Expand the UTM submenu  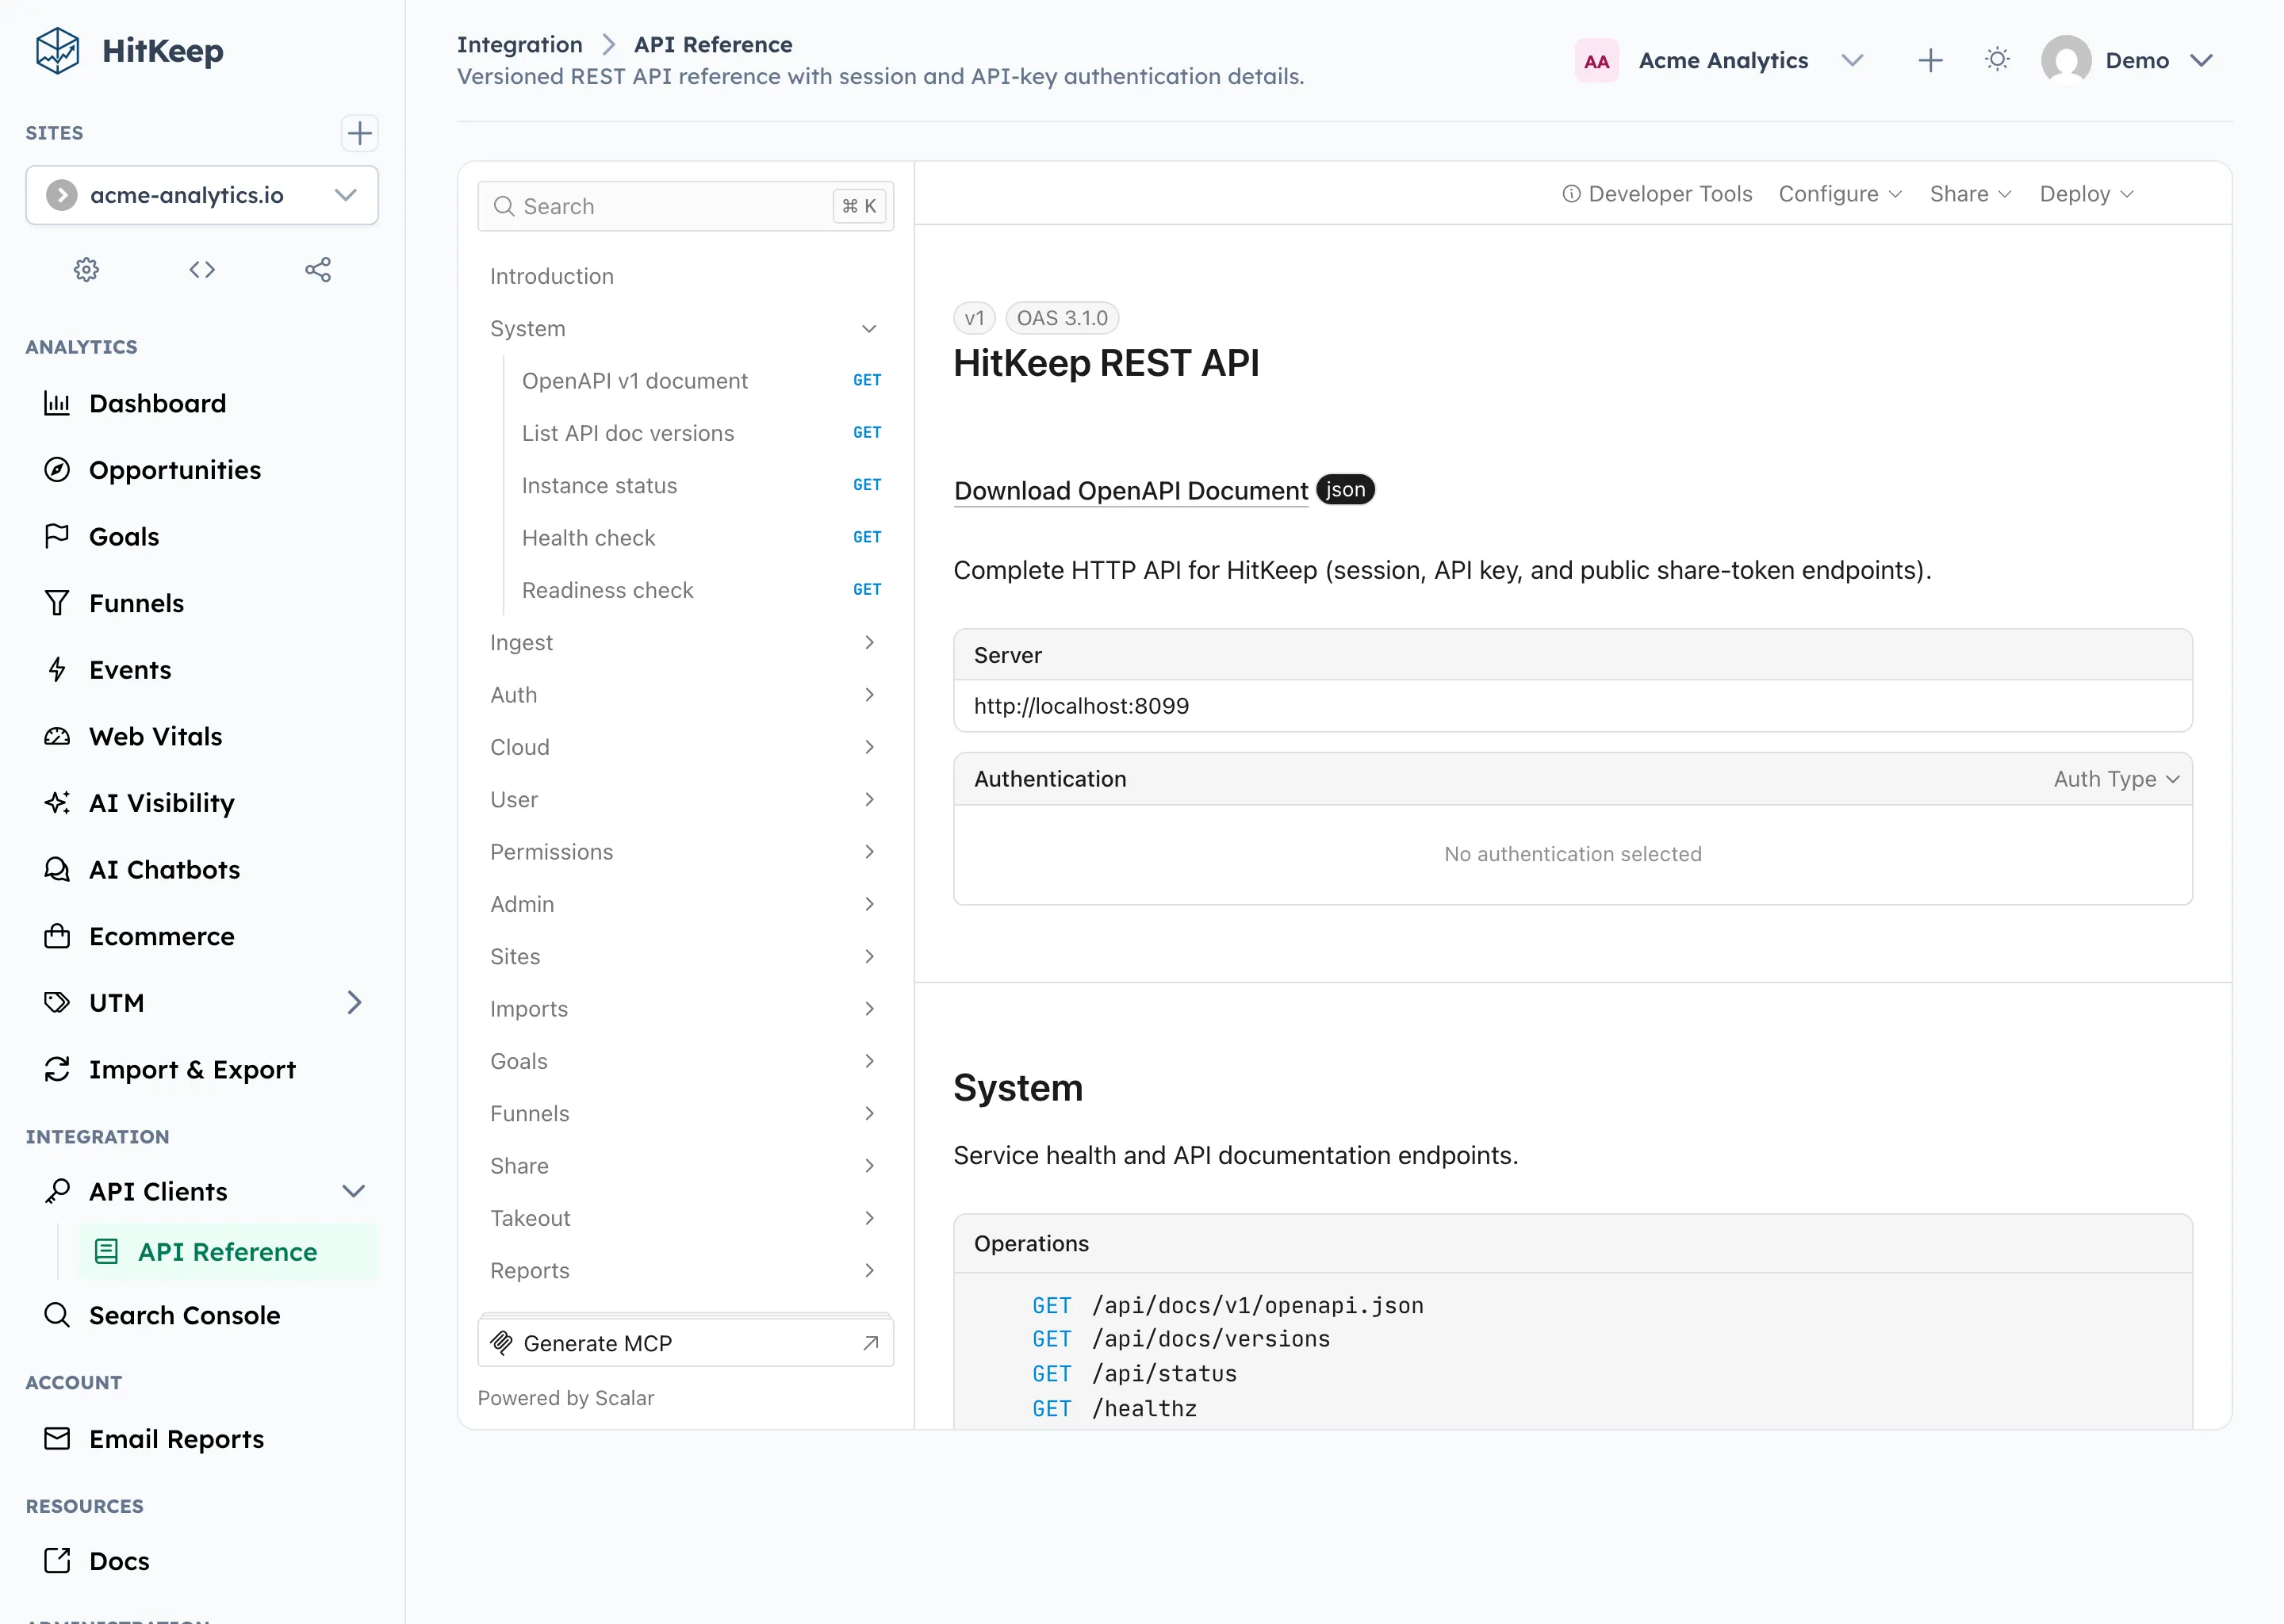[x=354, y=1002]
